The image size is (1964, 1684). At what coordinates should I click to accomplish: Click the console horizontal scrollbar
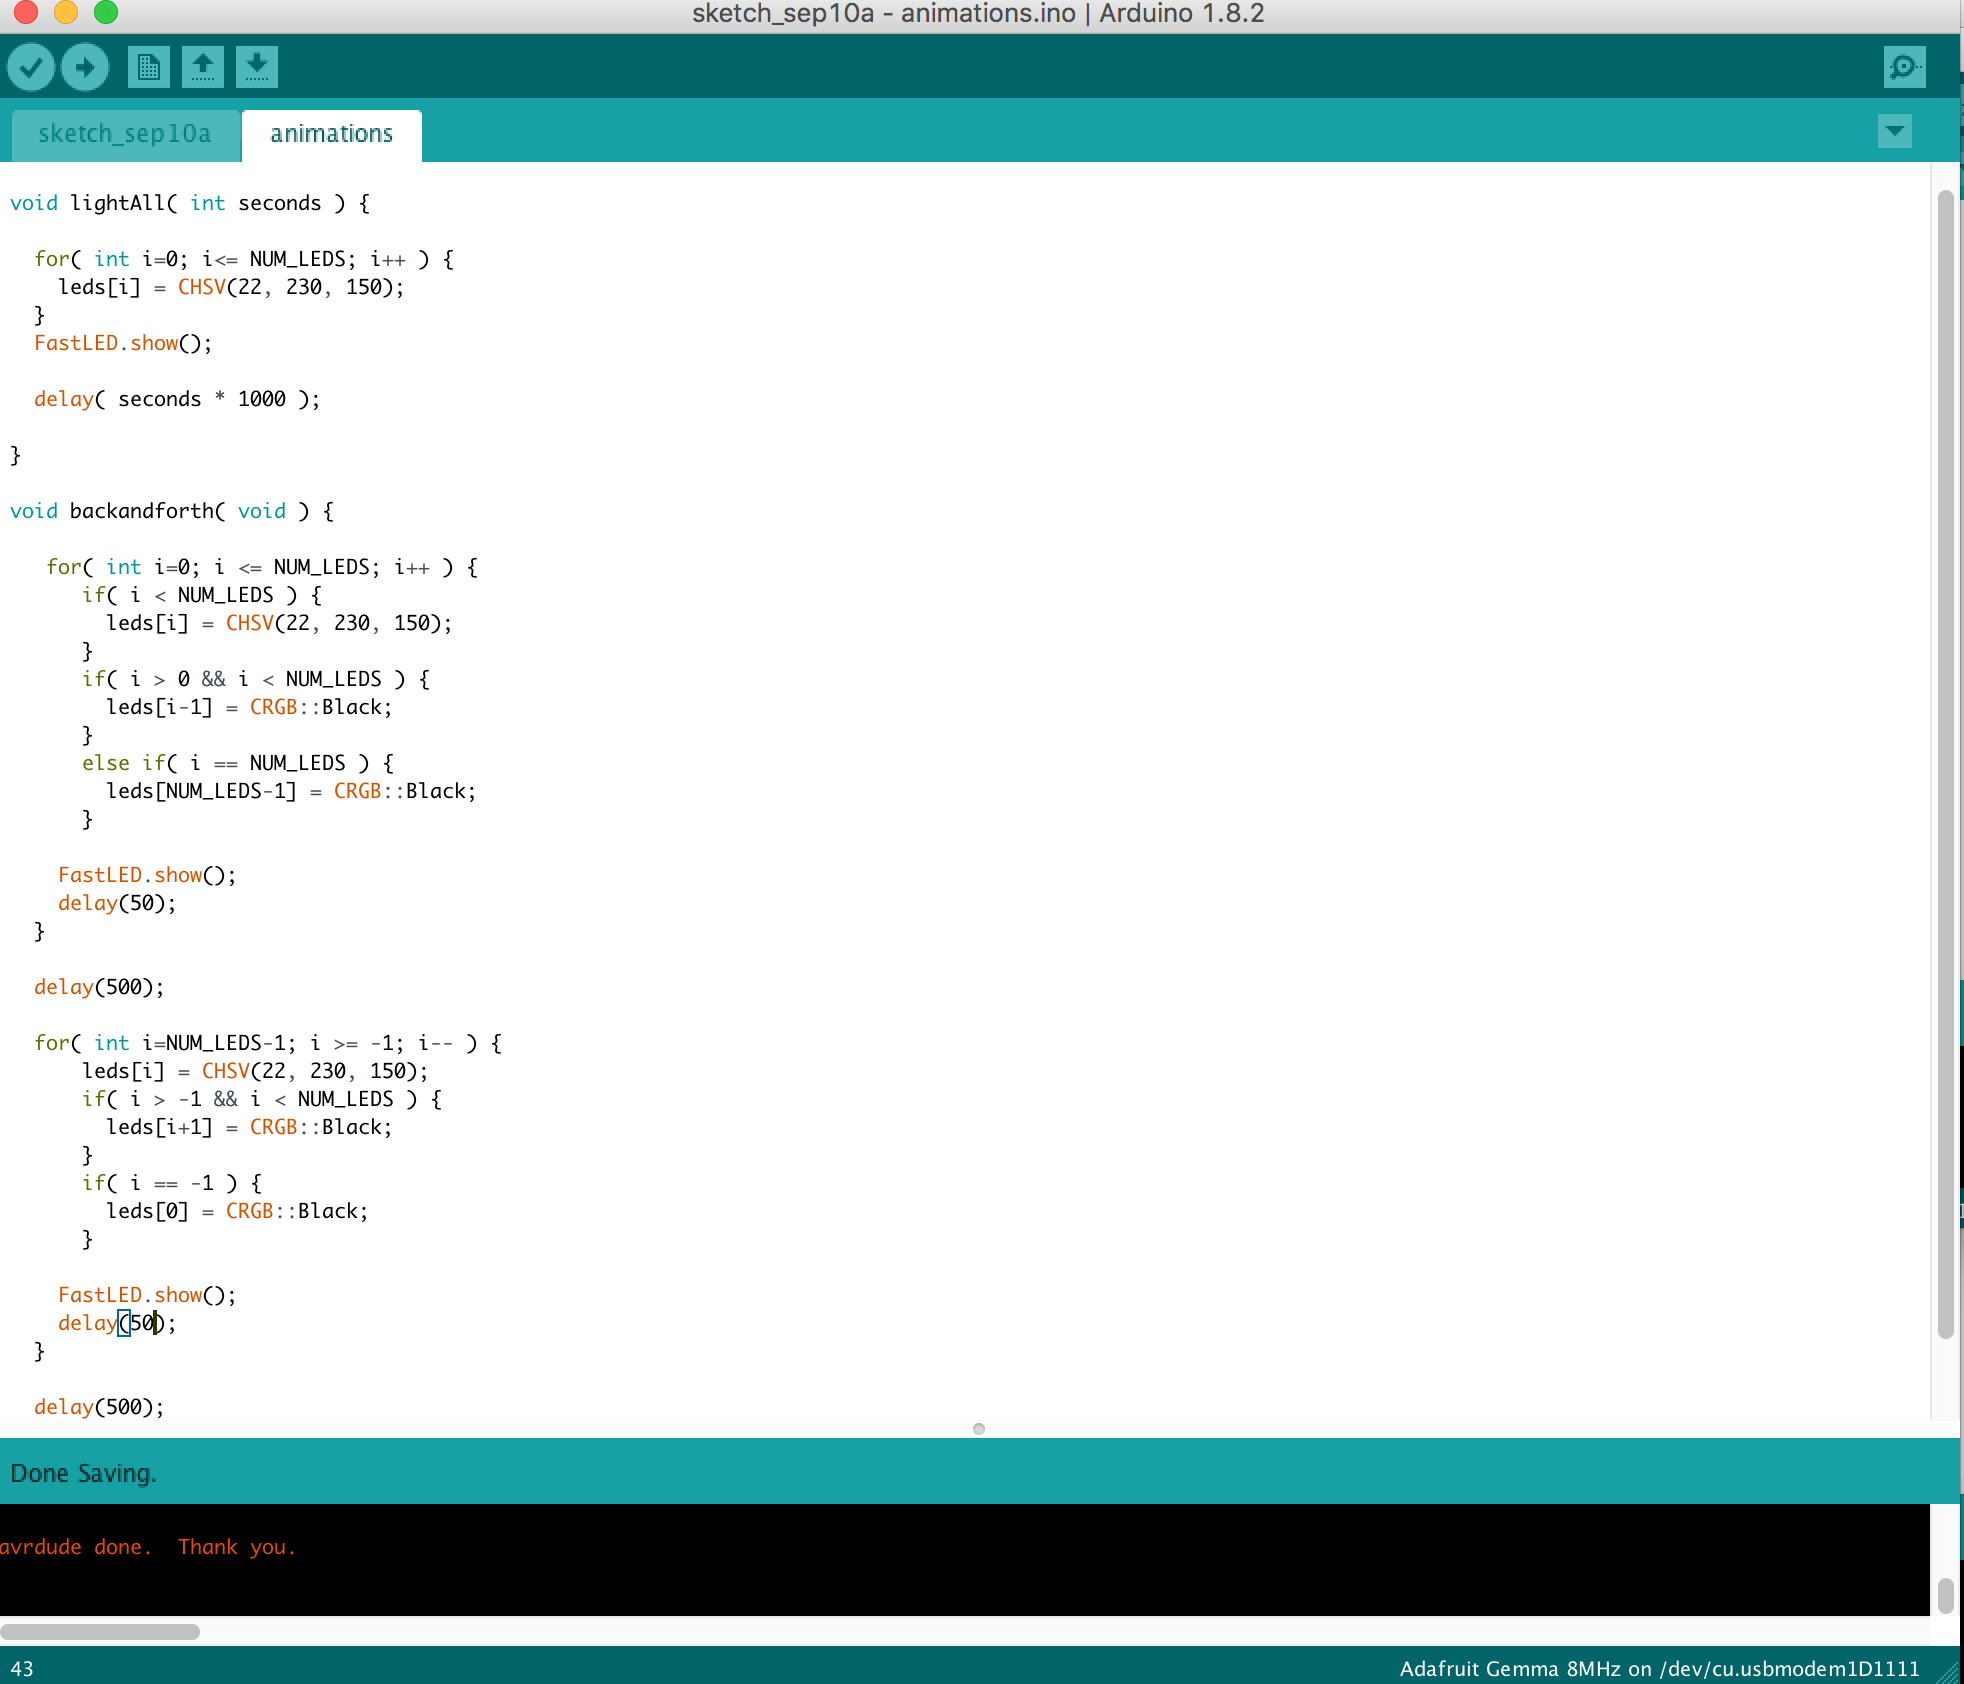point(100,1631)
